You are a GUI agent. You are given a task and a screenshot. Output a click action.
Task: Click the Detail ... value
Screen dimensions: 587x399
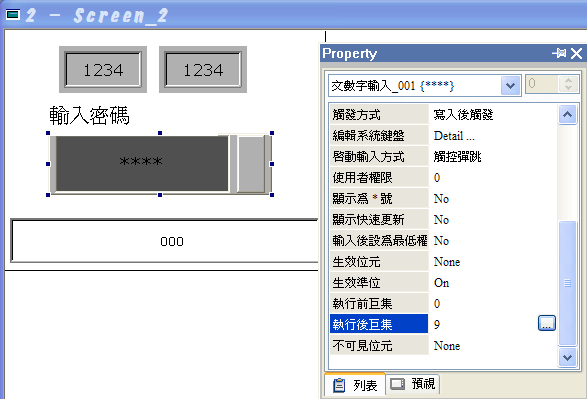click(454, 136)
